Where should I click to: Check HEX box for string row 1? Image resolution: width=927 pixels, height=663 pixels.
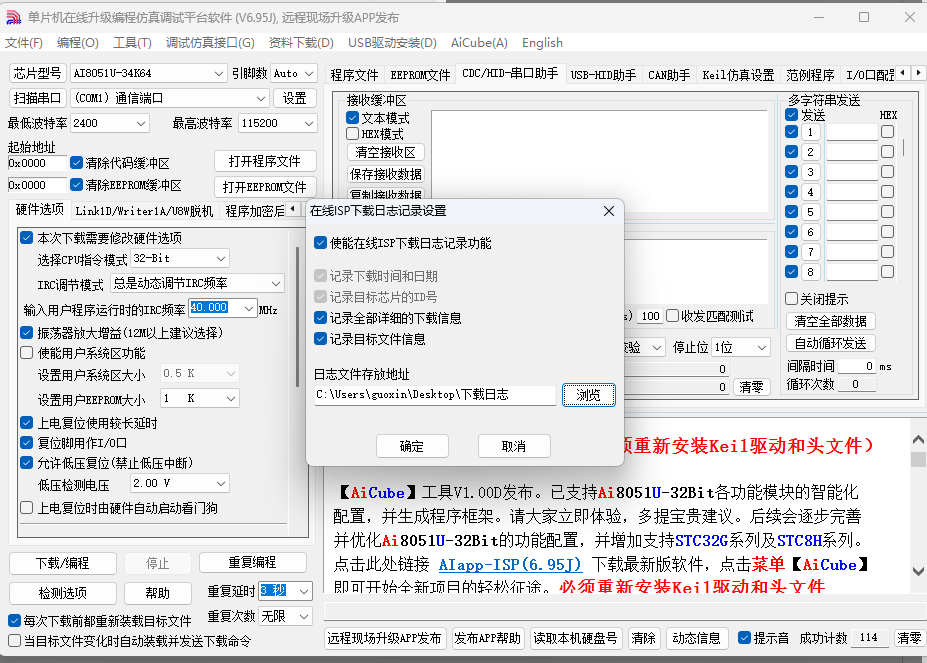point(887,132)
